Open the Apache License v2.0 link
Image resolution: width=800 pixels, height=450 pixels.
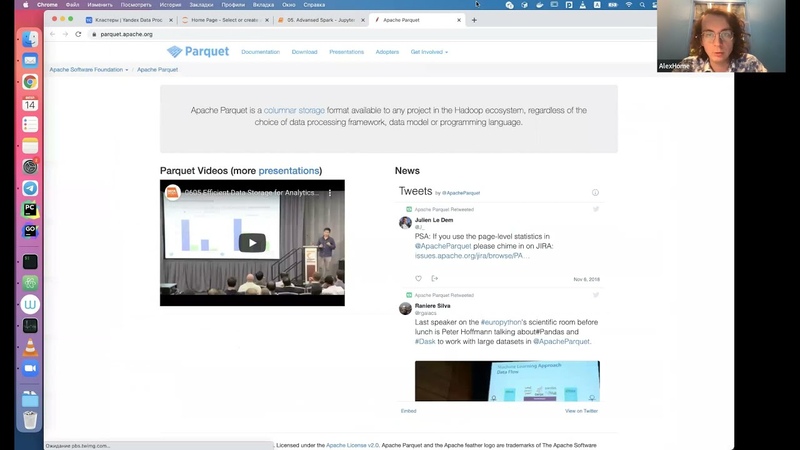(x=353, y=445)
